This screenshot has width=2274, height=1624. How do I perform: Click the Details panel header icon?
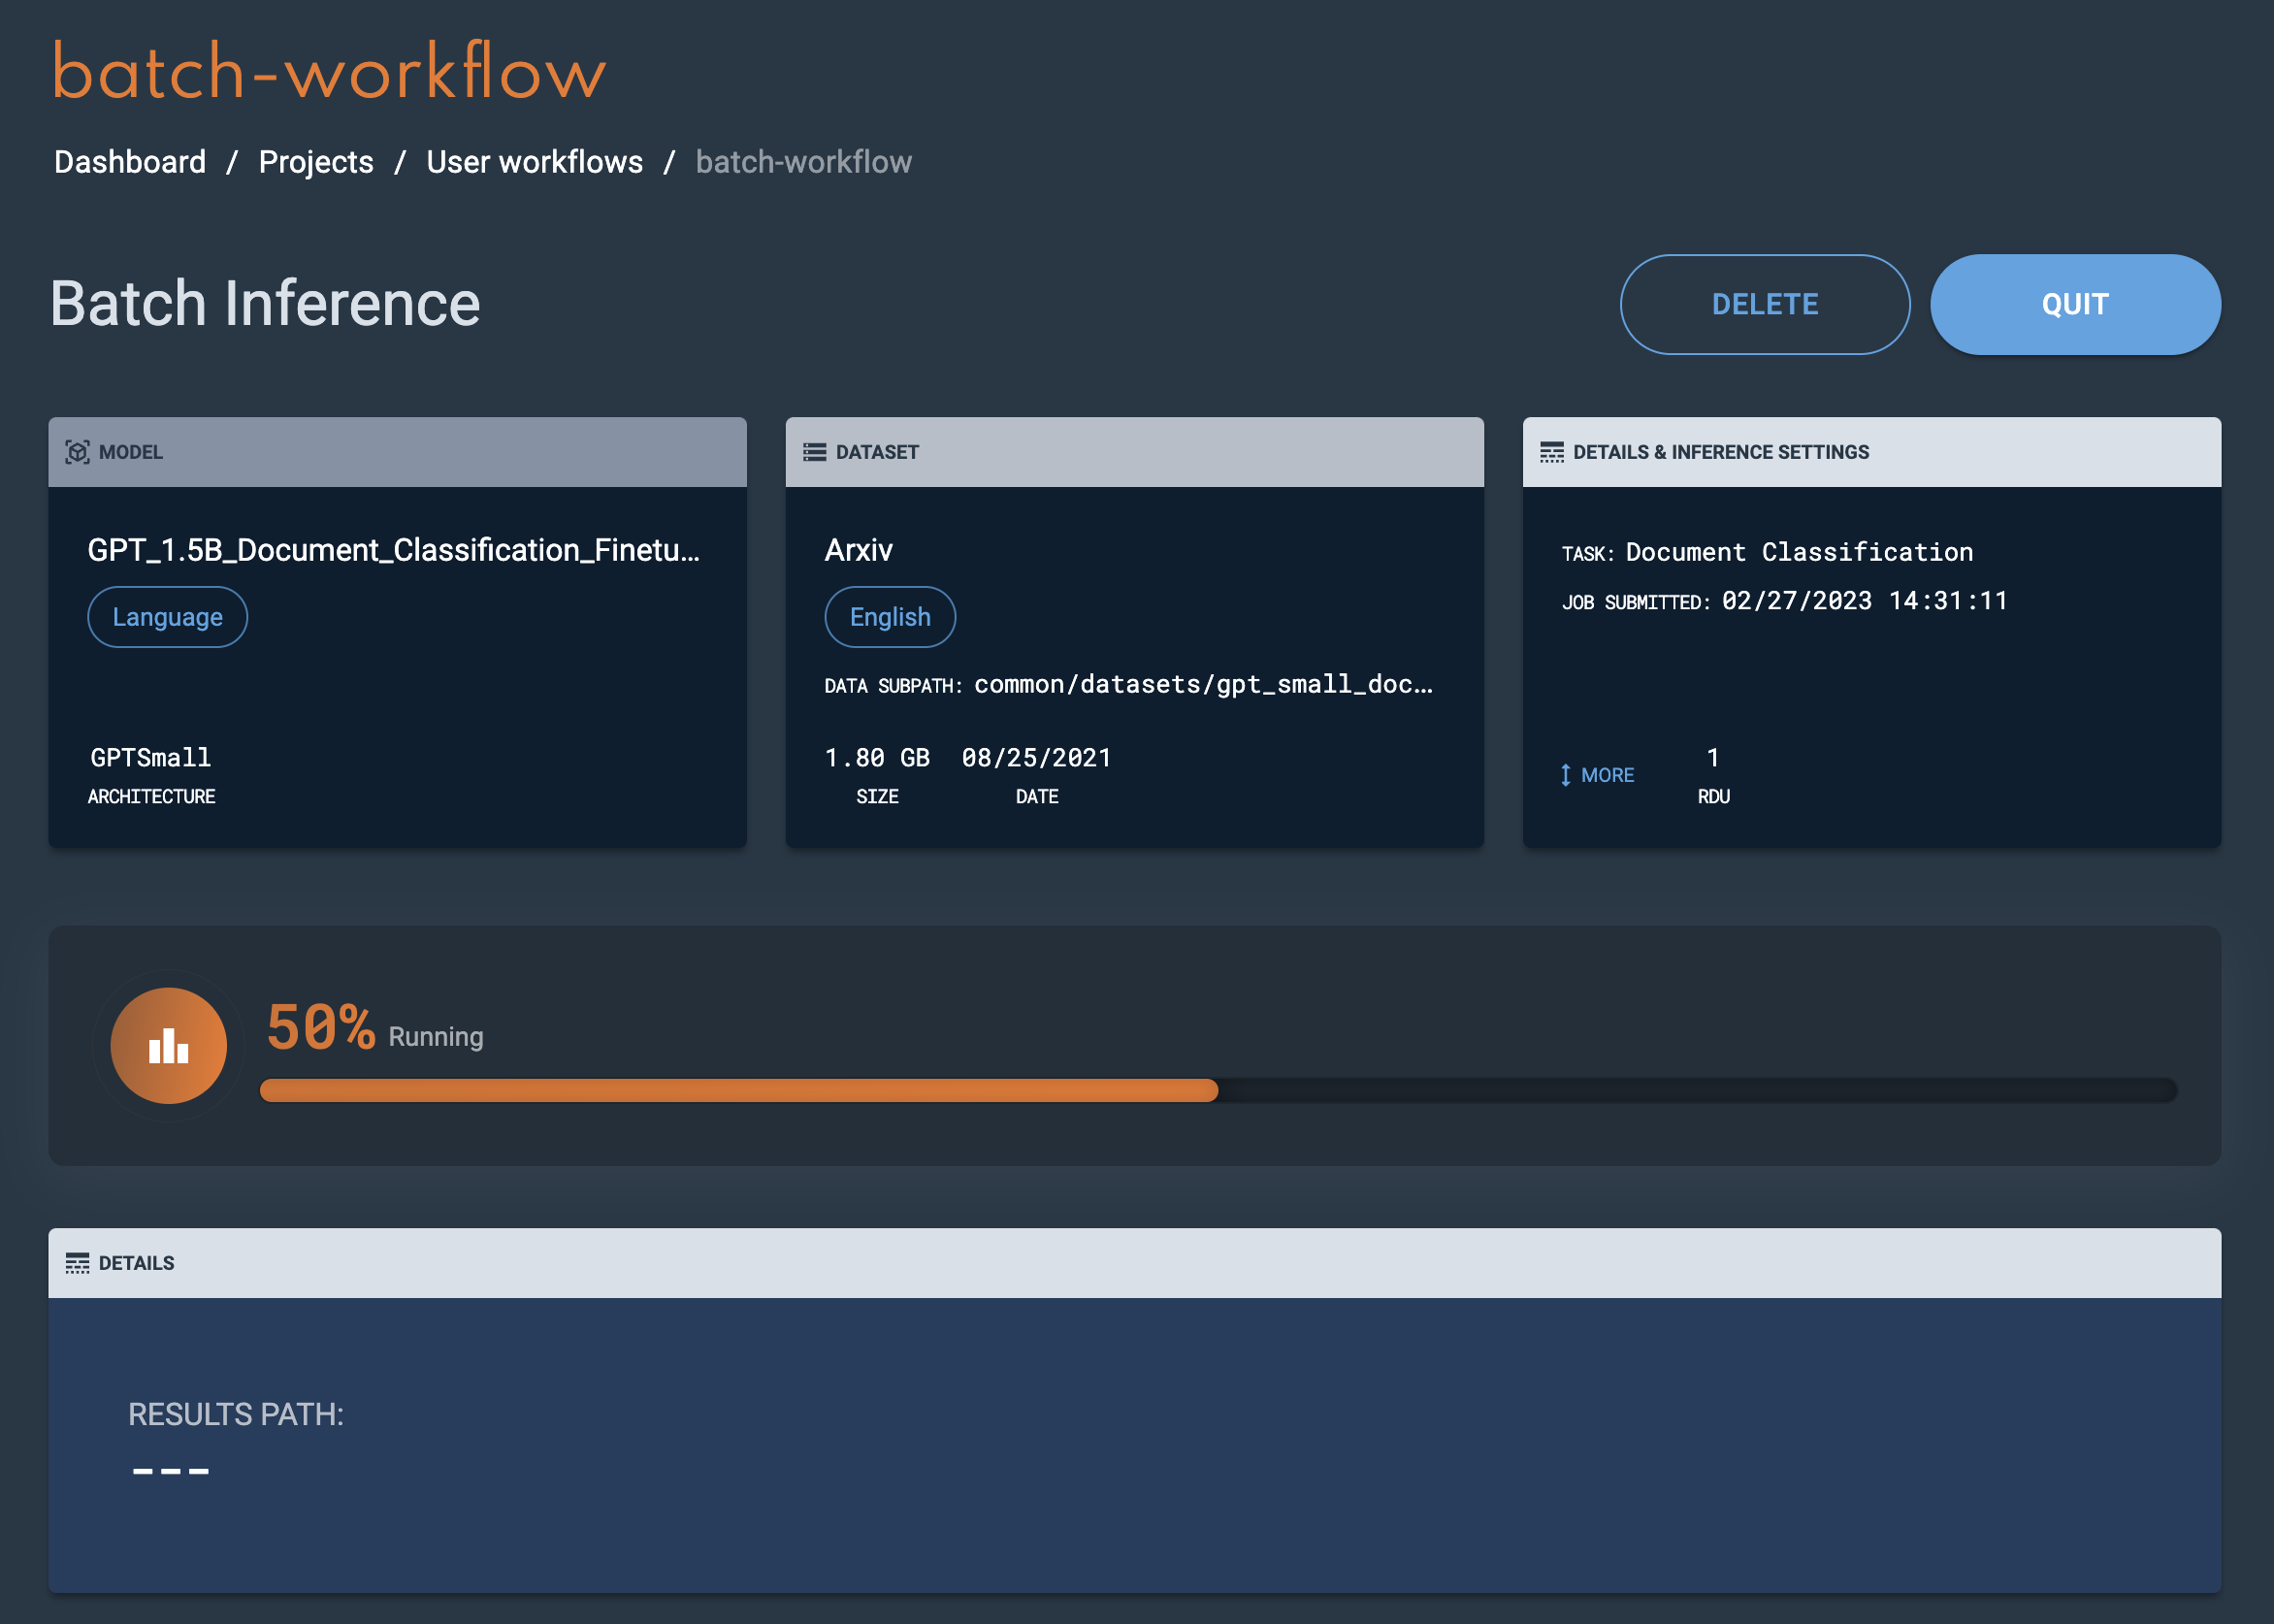(77, 1263)
